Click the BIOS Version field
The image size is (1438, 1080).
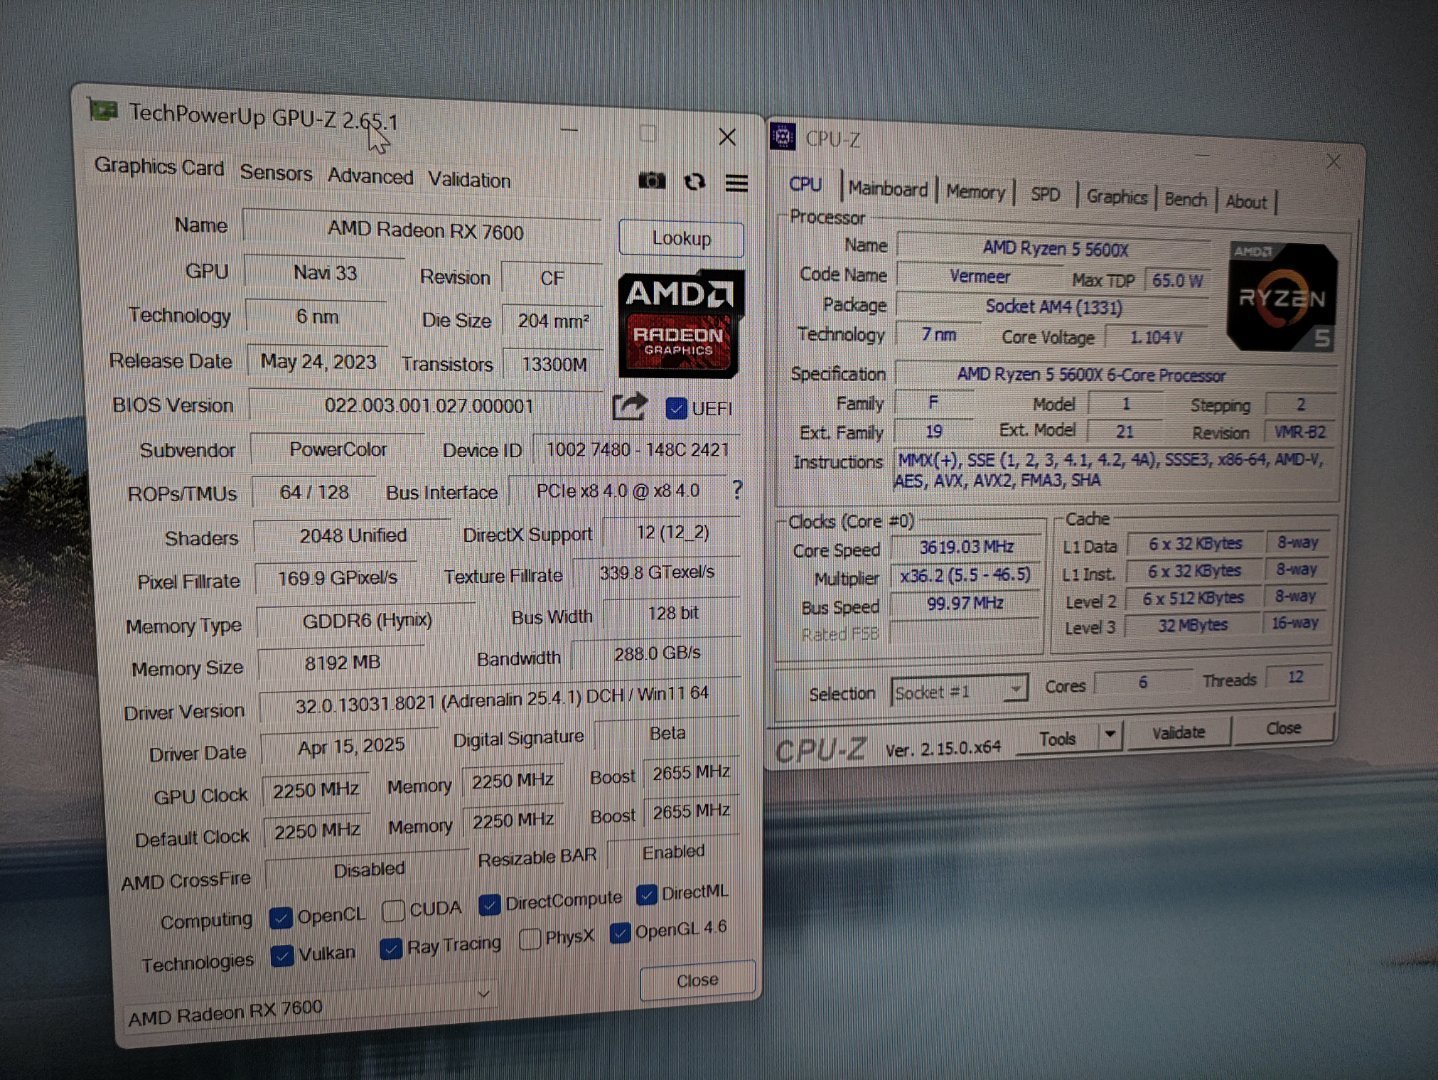pyautogui.click(x=427, y=406)
